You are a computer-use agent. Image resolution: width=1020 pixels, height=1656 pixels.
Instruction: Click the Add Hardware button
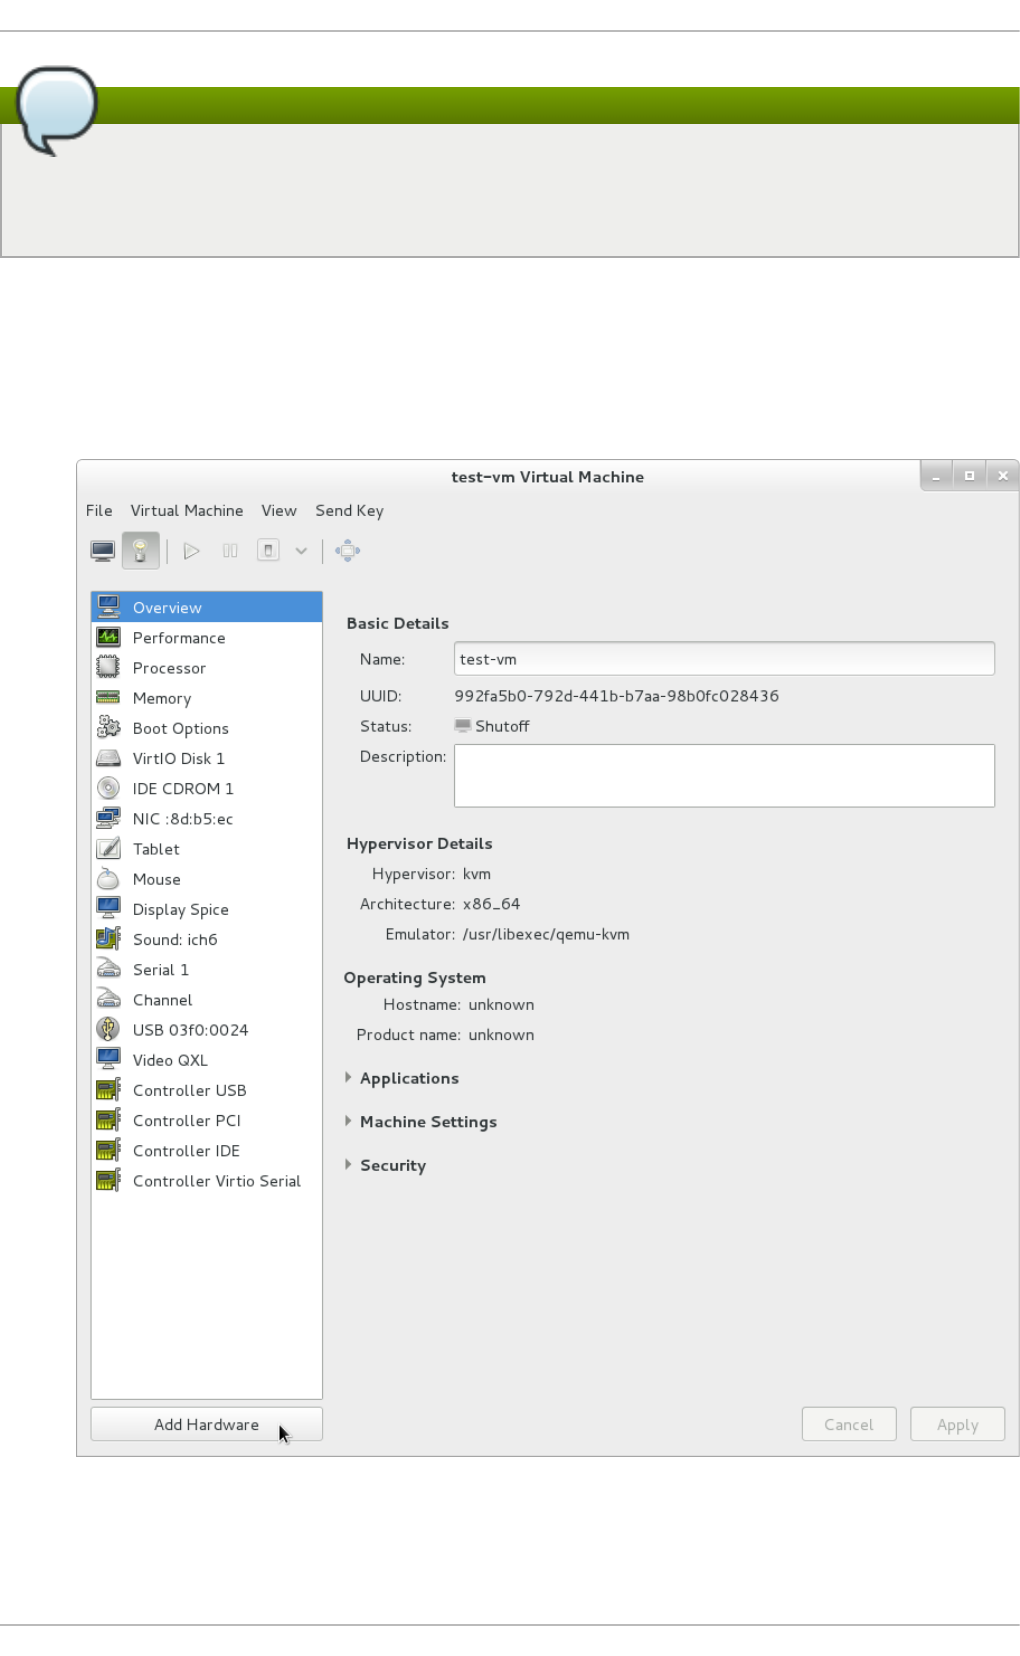(x=206, y=1424)
